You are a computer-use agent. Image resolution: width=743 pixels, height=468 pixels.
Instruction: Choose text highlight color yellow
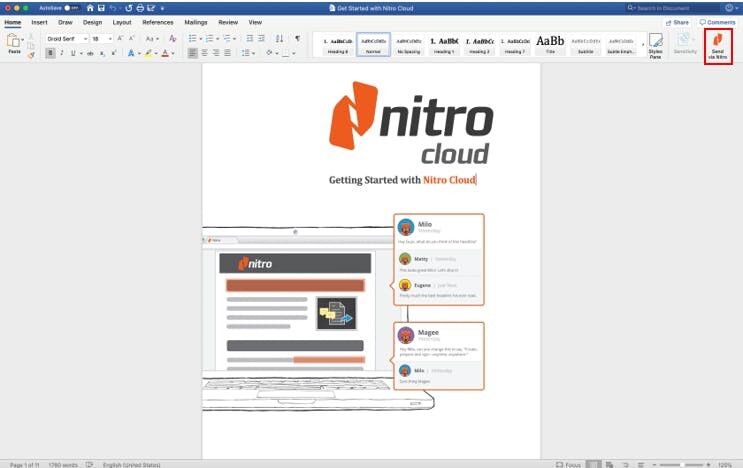[x=149, y=53]
